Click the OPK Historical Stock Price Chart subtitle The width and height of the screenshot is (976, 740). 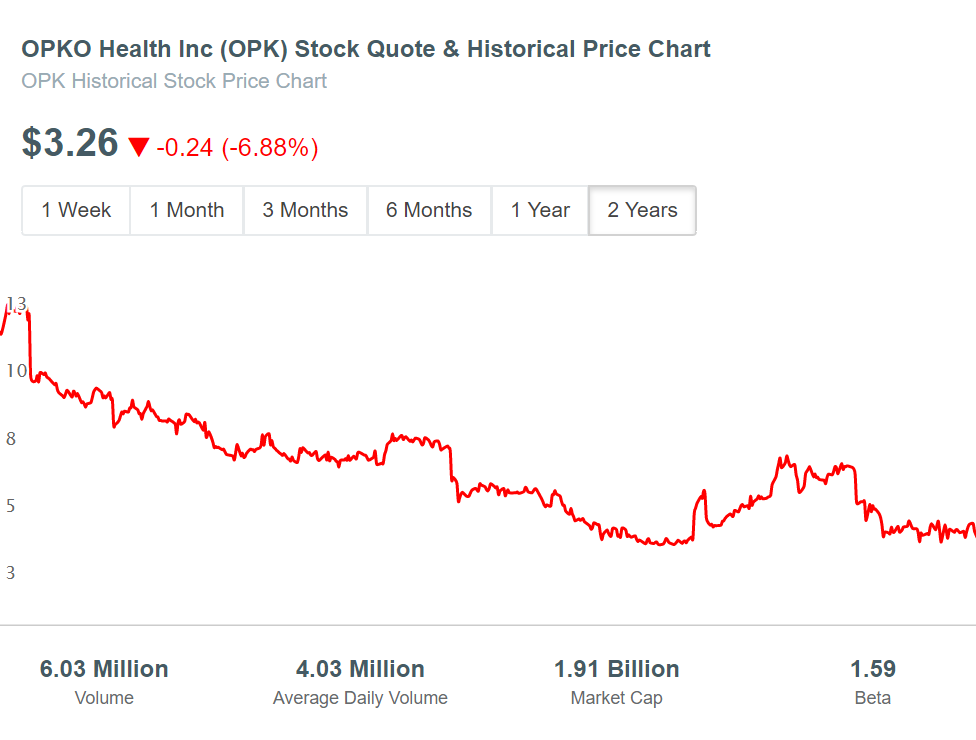click(x=174, y=81)
